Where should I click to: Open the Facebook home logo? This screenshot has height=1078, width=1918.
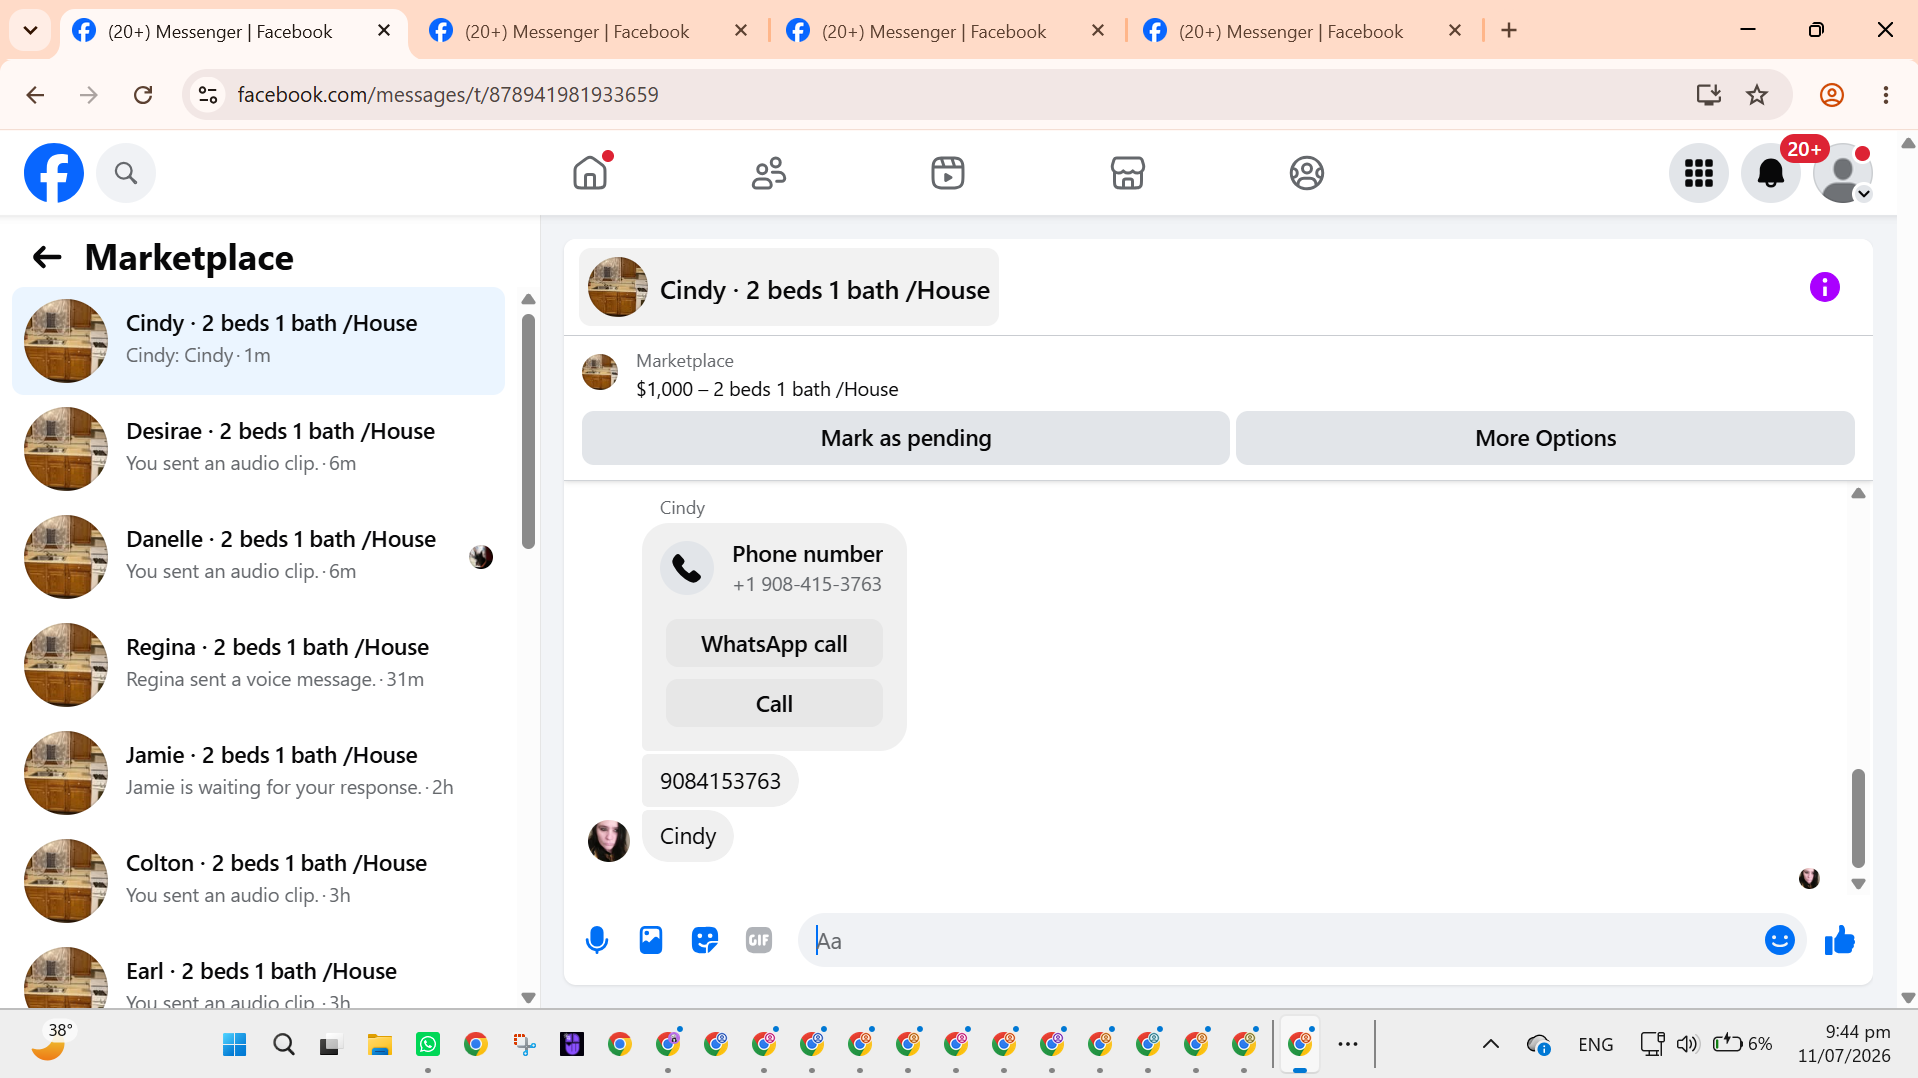coord(54,173)
